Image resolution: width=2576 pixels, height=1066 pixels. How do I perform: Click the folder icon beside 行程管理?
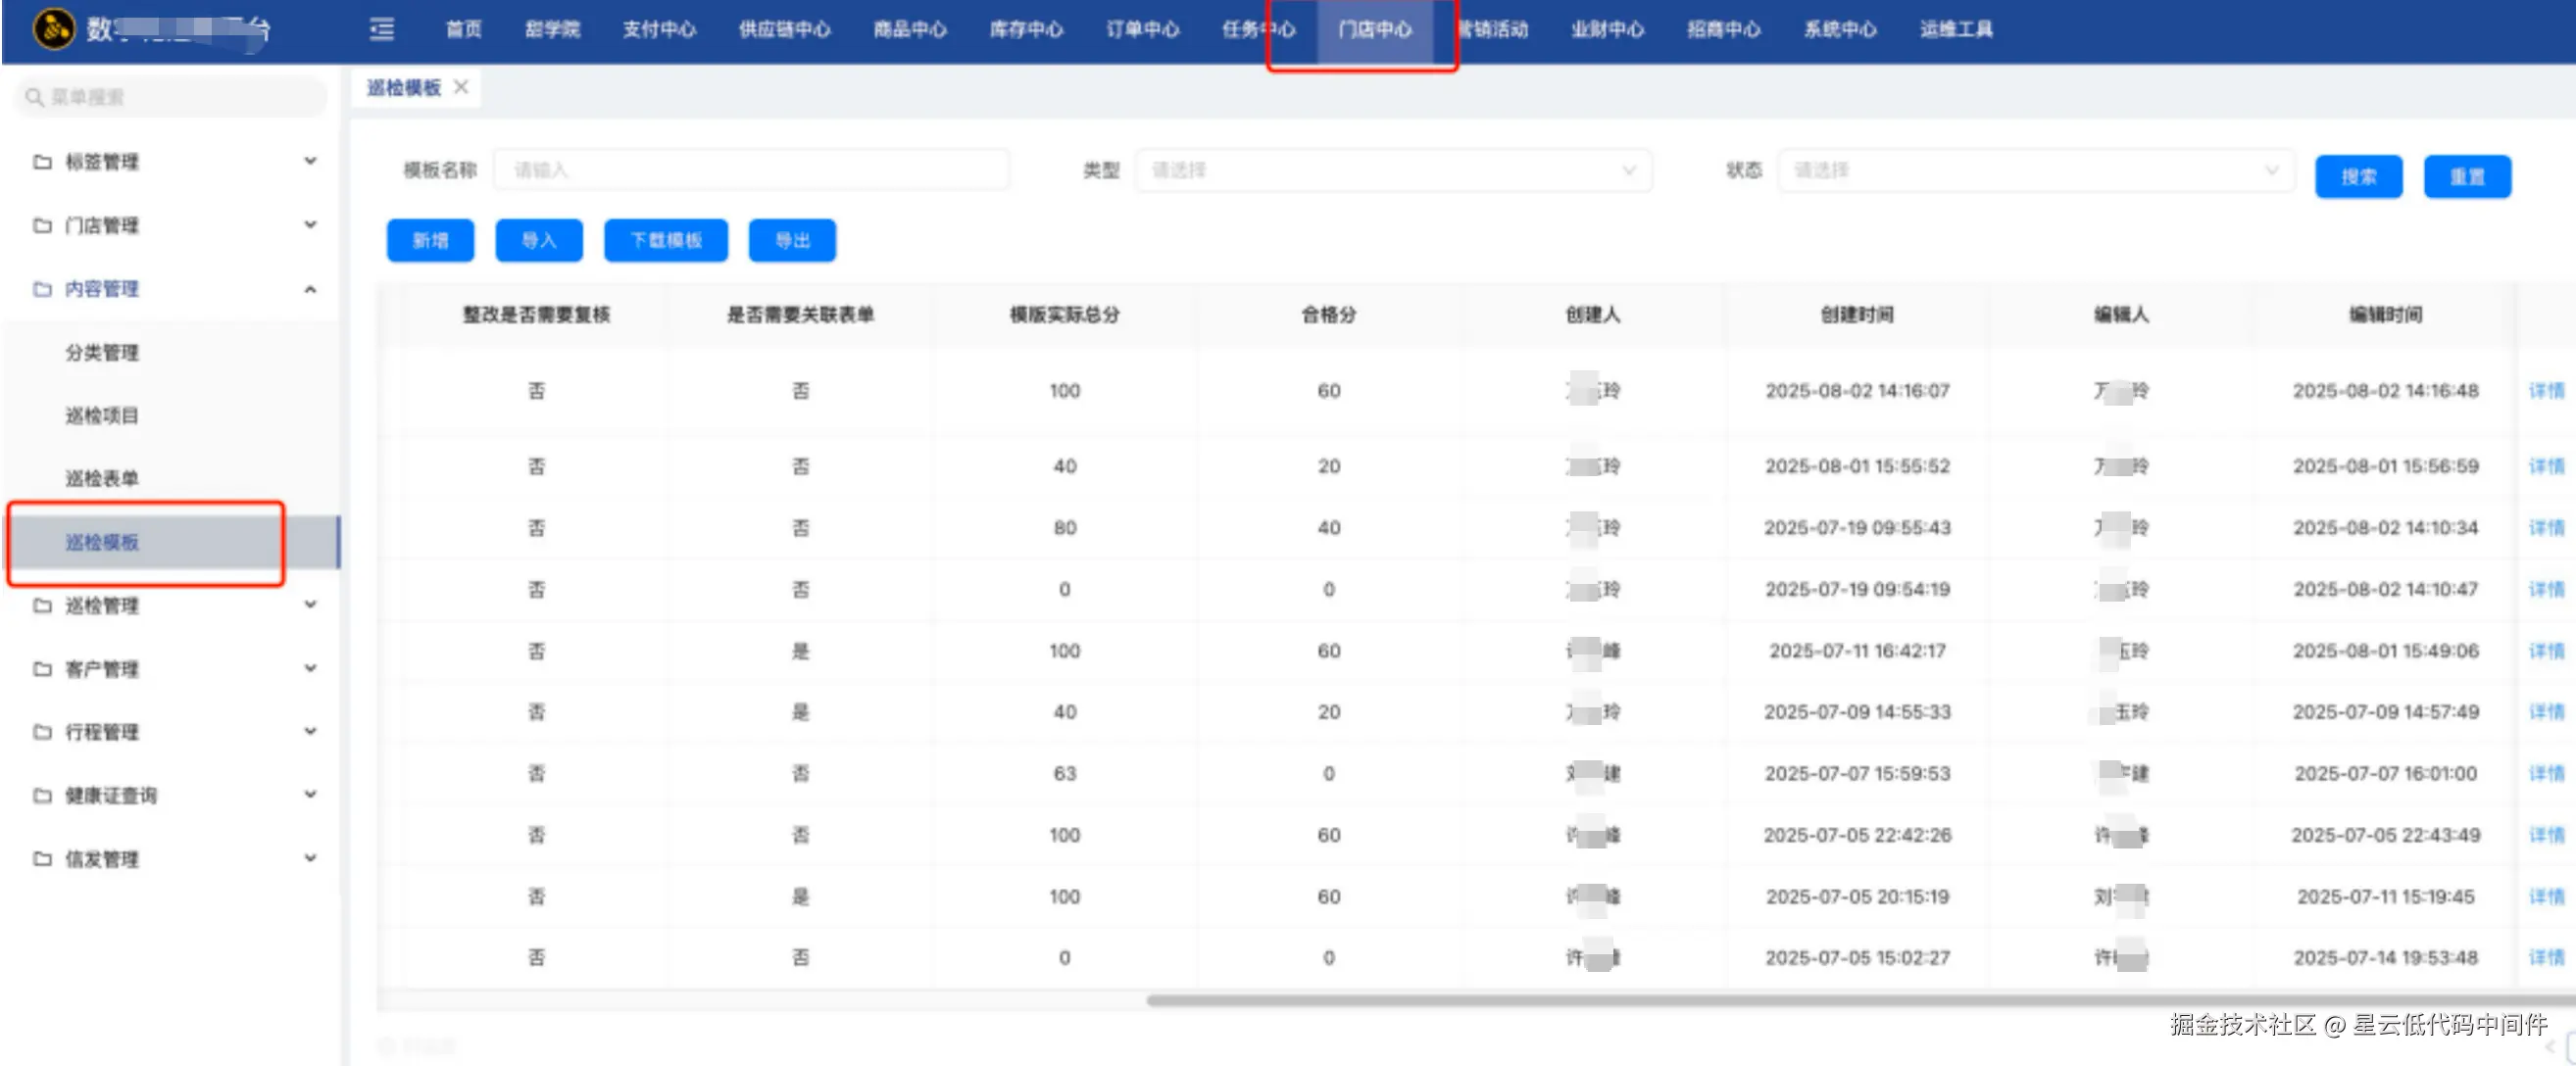[x=41, y=731]
